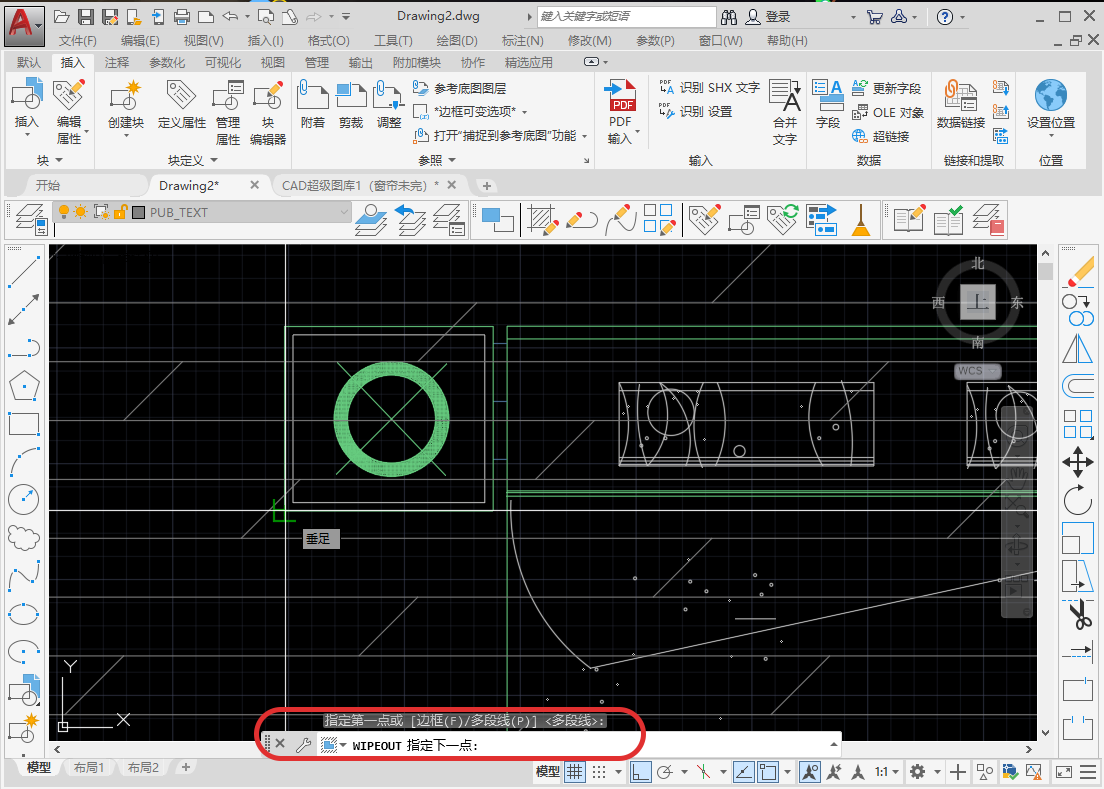
Task: Select the Mirror modify tool
Action: pyautogui.click(x=1077, y=348)
